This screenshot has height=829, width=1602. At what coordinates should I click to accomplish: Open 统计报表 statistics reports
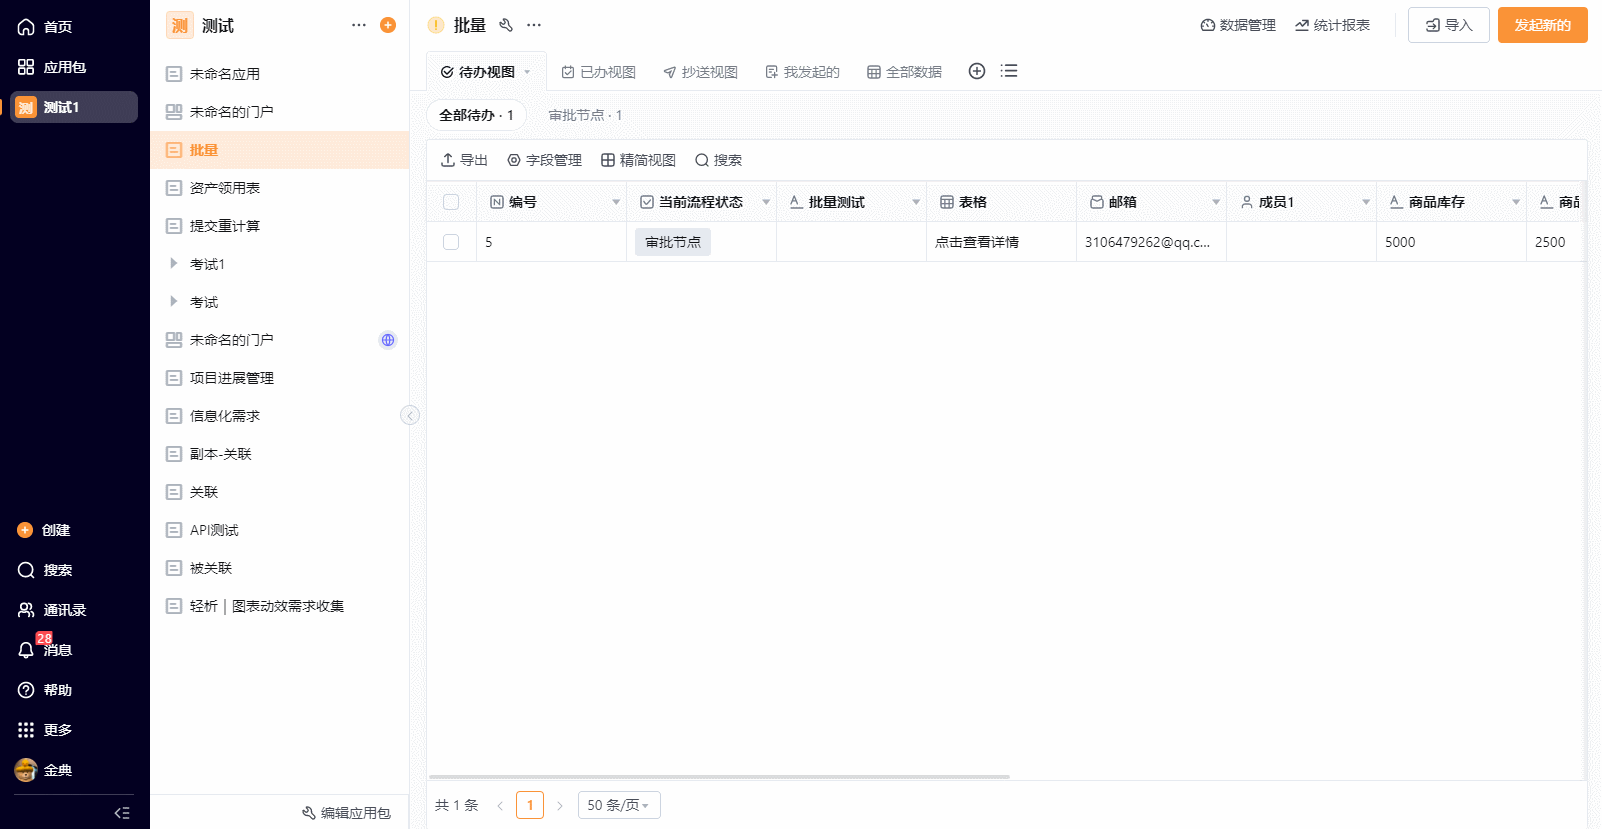click(1332, 25)
